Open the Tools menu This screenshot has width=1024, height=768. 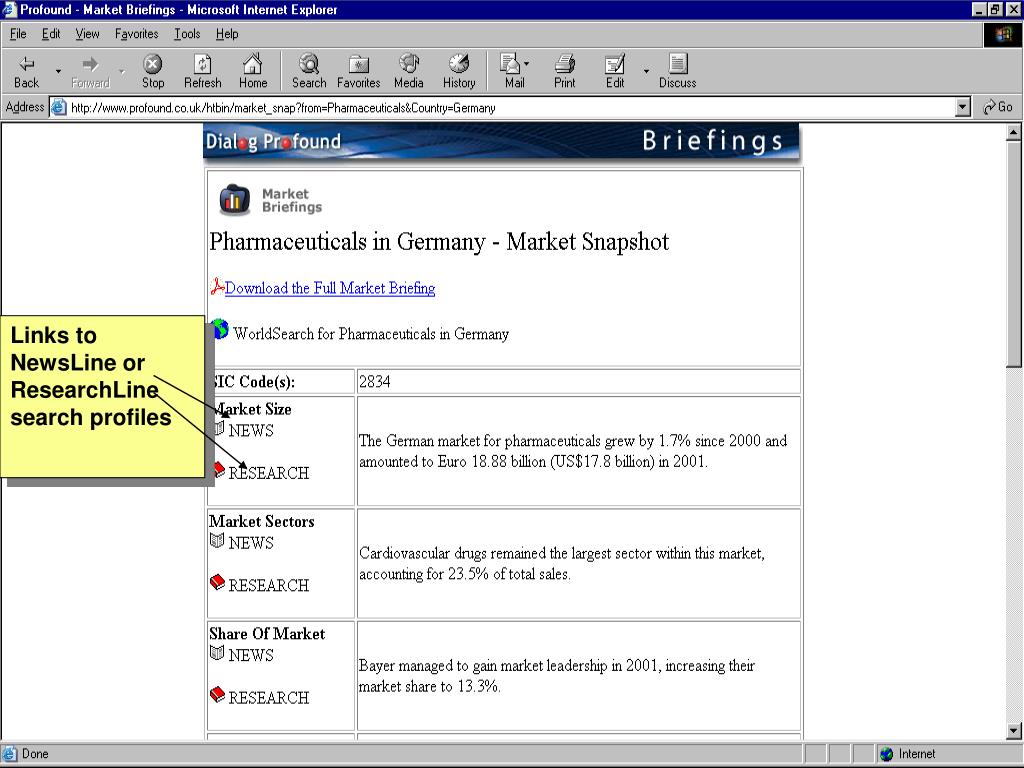[x=187, y=34]
